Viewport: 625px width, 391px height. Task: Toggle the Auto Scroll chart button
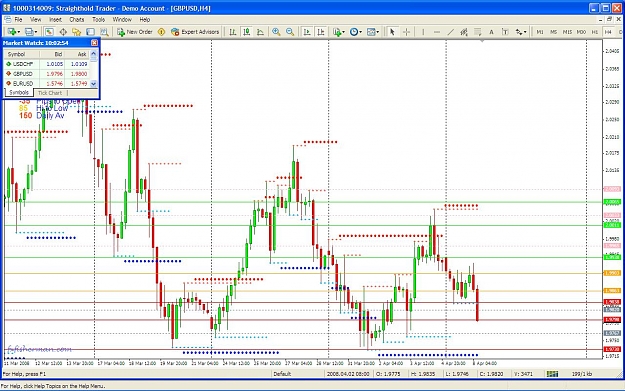pos(307,32)
